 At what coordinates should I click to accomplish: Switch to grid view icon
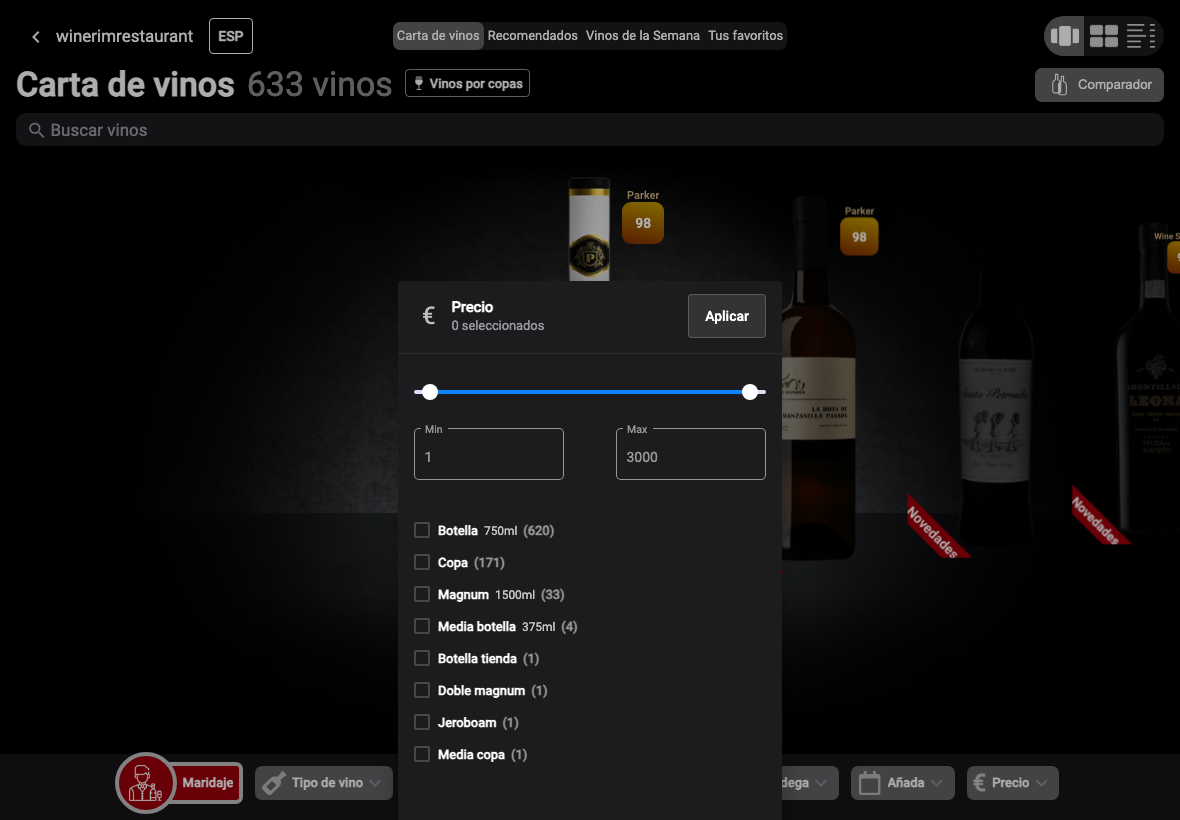(1103, 35)
